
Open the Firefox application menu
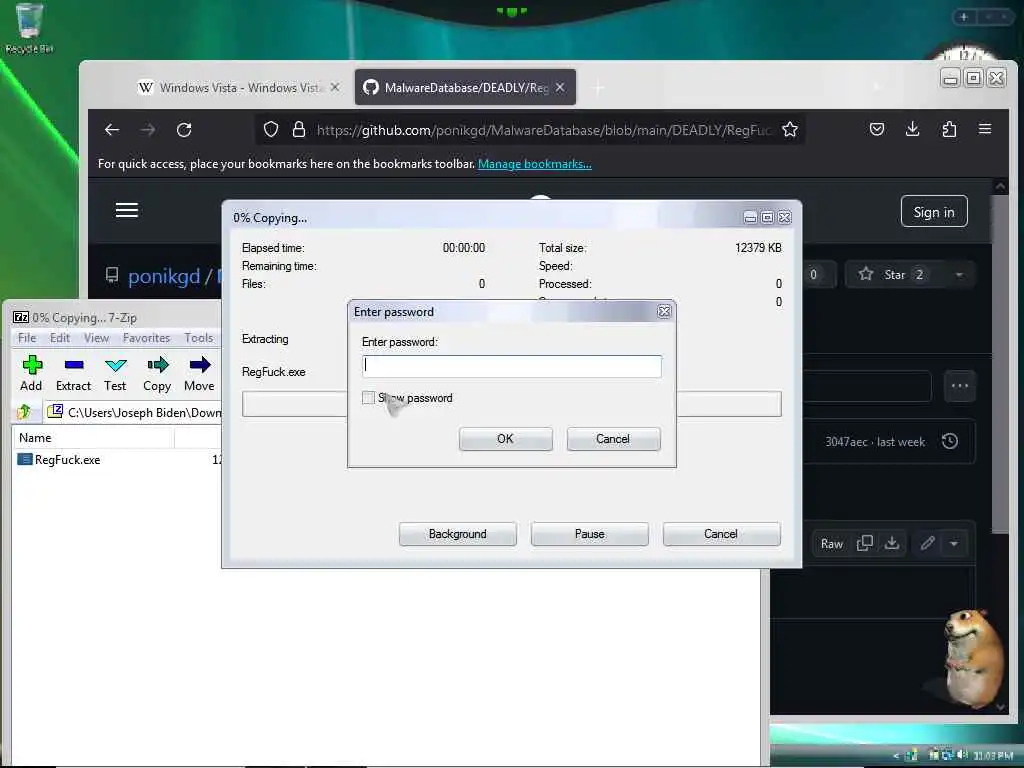click(x=985, y=129)
